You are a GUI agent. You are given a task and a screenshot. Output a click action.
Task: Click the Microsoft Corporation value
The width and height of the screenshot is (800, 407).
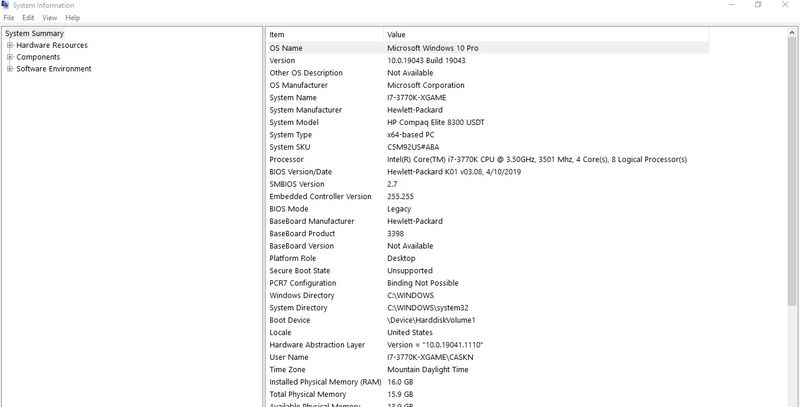coord(426,85)
